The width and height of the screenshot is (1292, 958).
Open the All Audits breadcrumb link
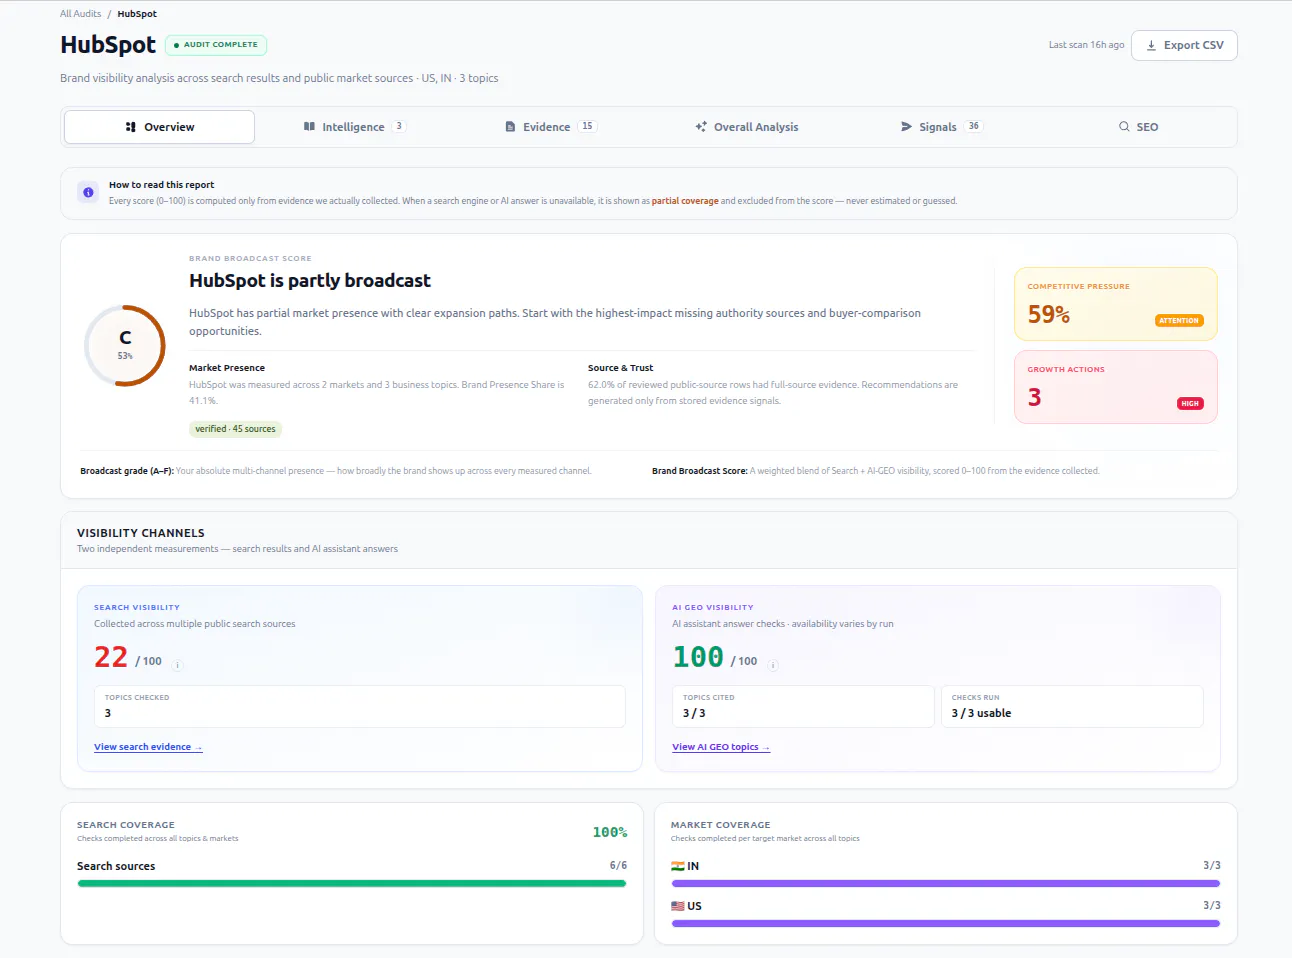click(80, 14)
